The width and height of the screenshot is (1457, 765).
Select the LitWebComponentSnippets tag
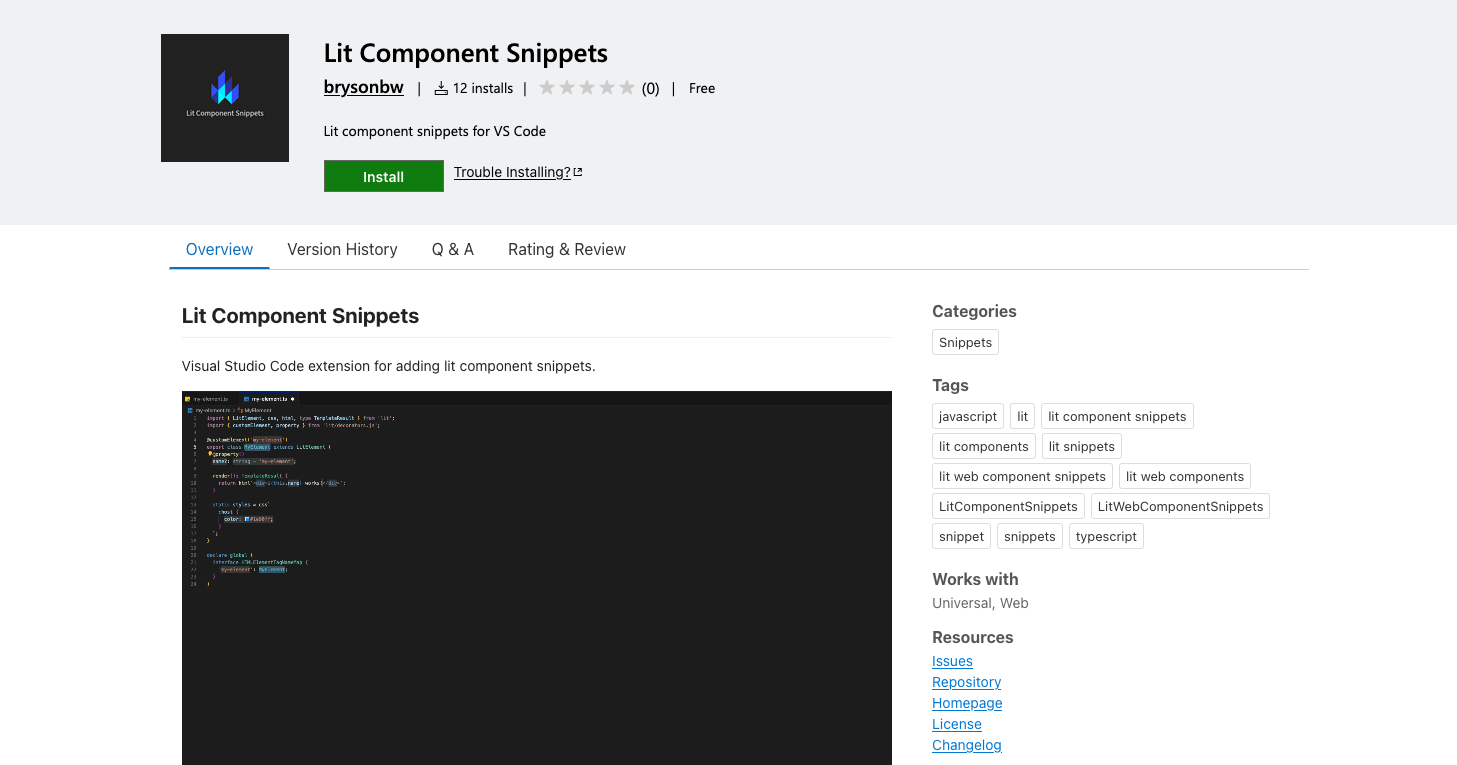coord(1180,506)
